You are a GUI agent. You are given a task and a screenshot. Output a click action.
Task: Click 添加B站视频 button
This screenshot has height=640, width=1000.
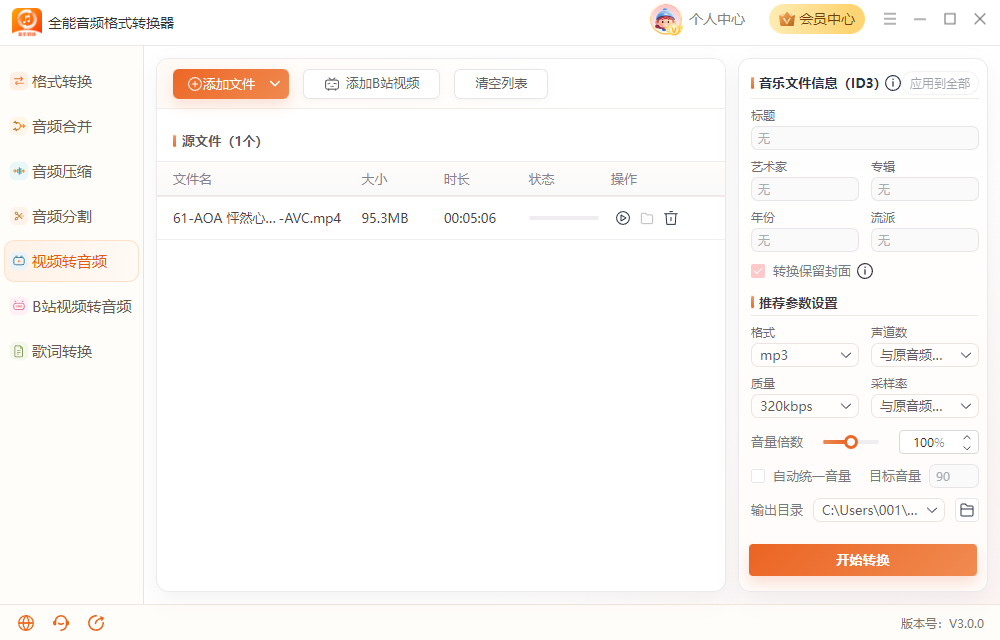[371, 84]
